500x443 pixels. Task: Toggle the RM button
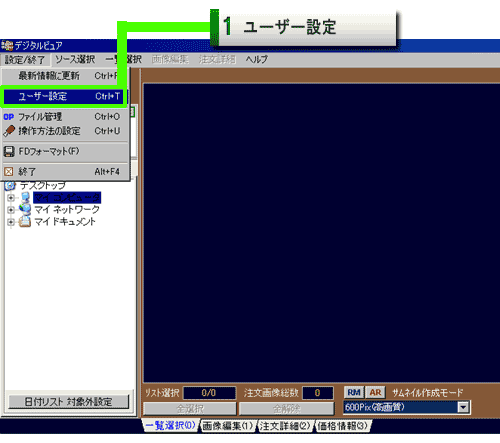354,392
